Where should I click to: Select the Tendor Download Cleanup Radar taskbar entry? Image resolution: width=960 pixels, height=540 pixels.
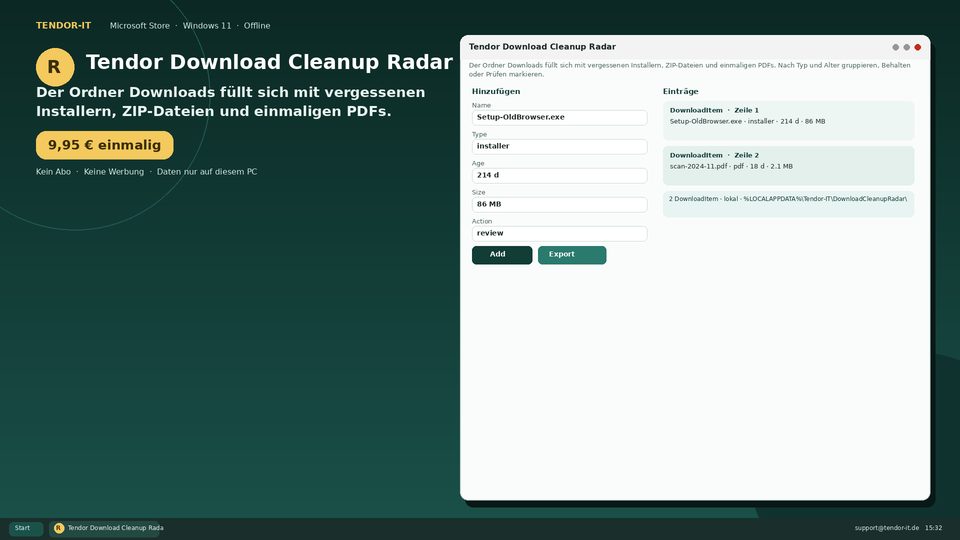point(104,528)
